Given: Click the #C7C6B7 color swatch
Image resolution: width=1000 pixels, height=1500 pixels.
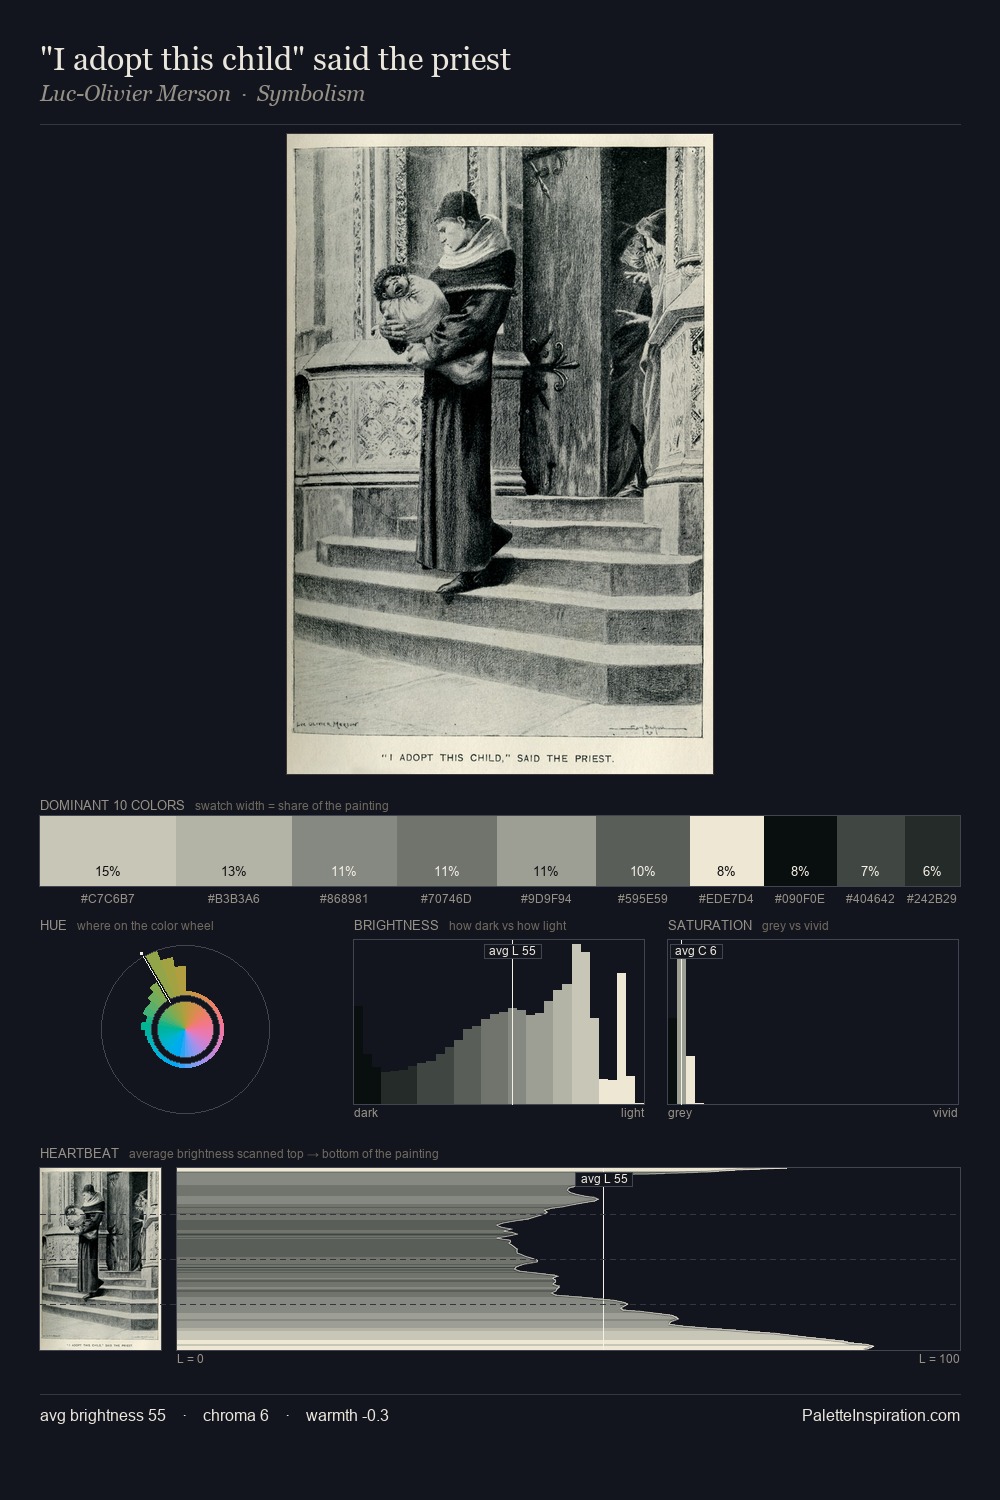Looking at the screenshot, I should click(x=108, y=851).
